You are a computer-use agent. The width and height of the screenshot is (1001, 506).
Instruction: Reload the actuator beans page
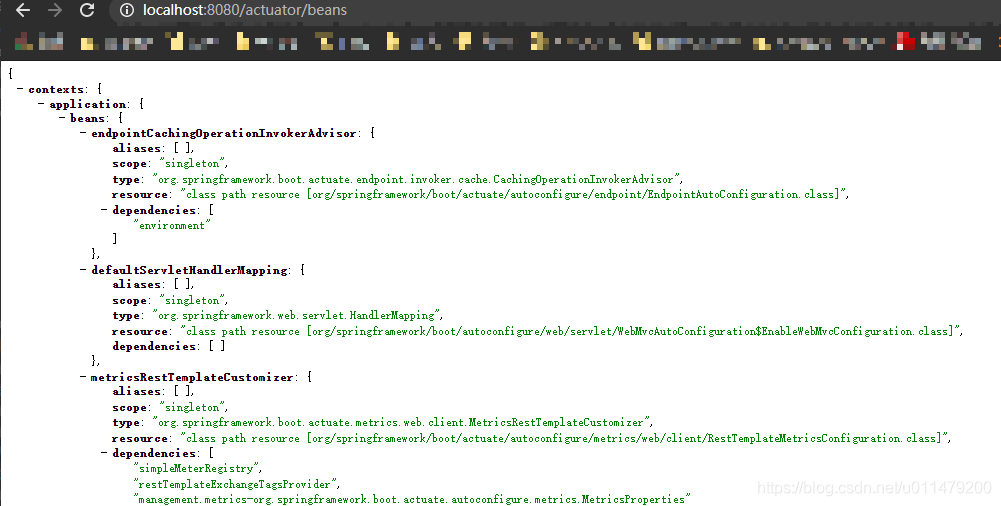87,10
